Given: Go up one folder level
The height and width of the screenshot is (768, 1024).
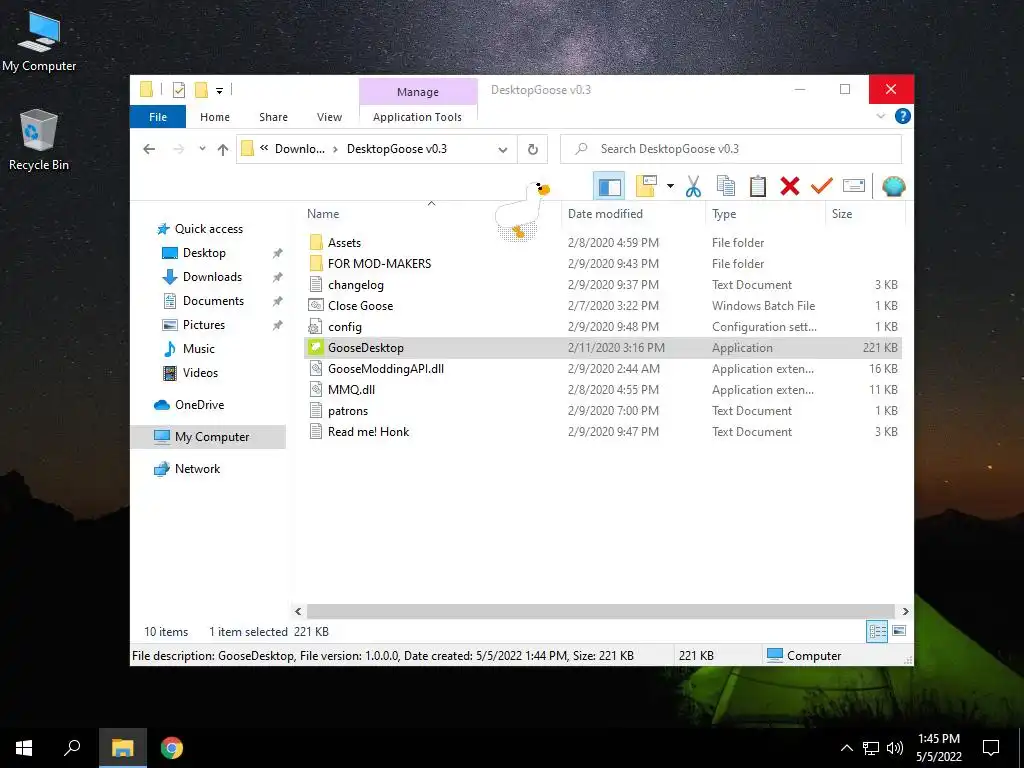Looking at the screenshot, I should (x=223, y=150).
